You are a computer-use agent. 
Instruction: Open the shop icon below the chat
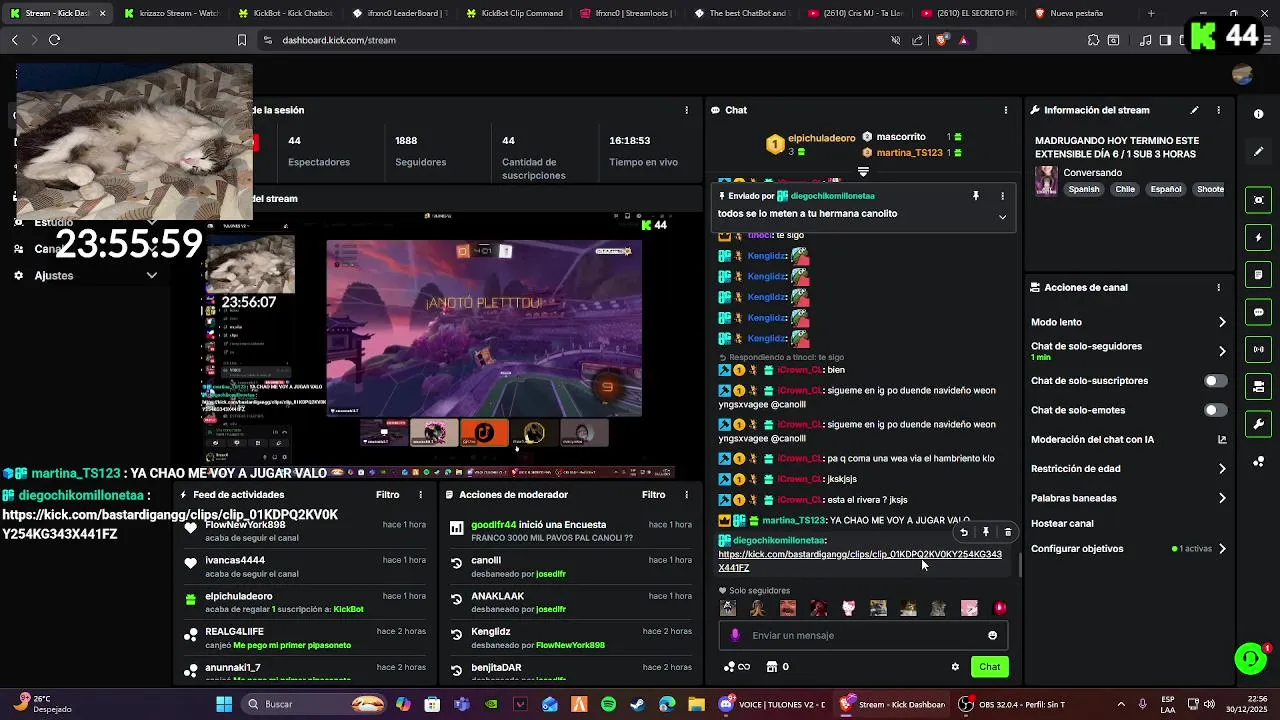coord(772,667)
